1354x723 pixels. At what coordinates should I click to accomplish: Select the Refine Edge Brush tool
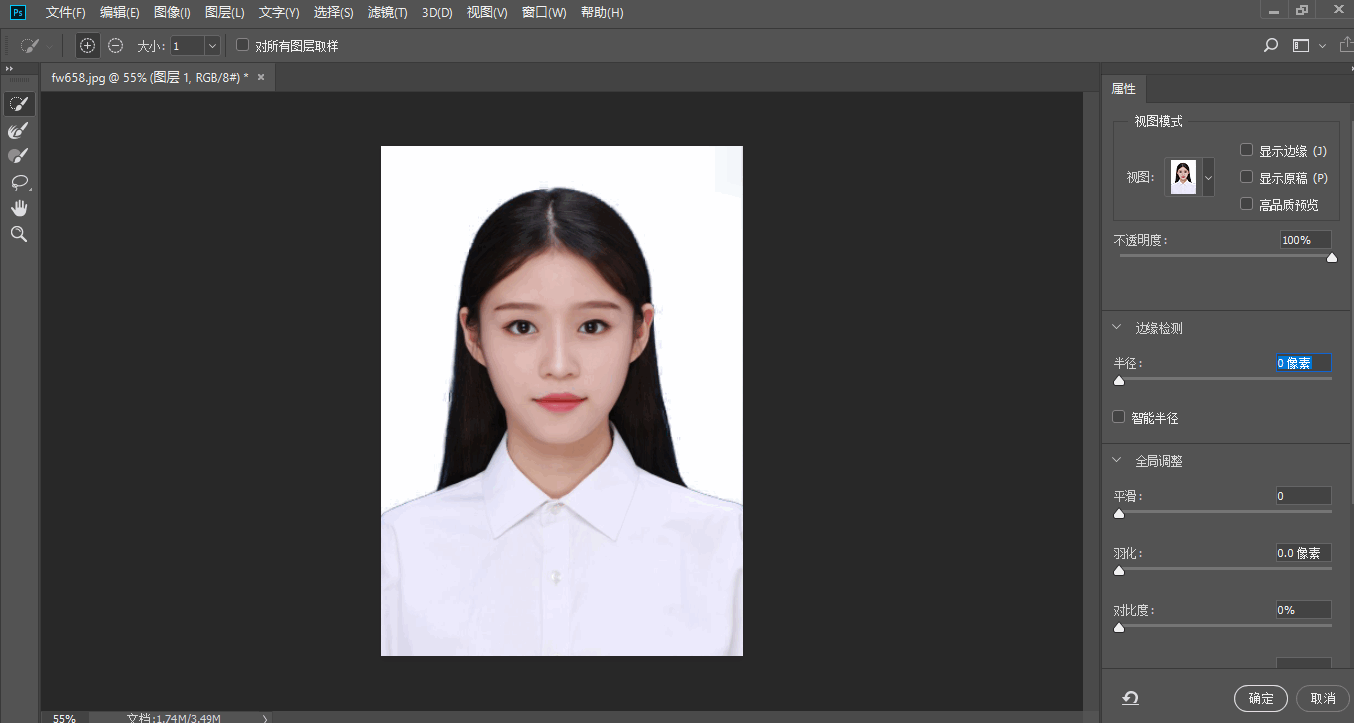click(19, 130)
